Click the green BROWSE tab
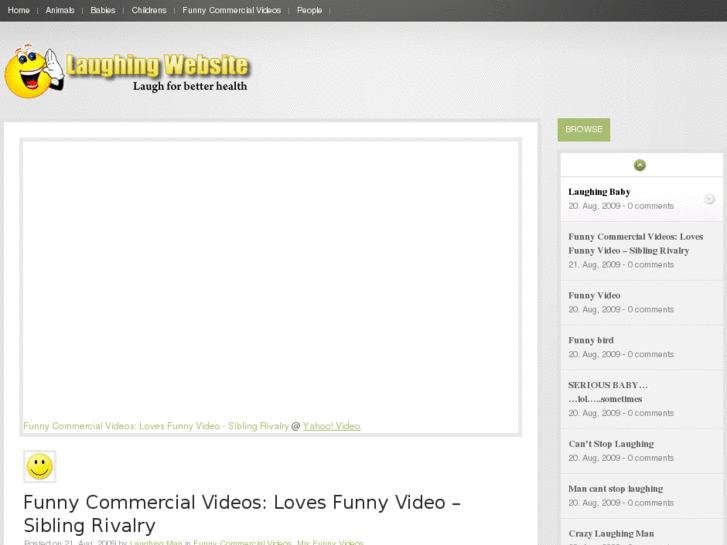Viewport: 727px width, 545px height. pos(584,129)
